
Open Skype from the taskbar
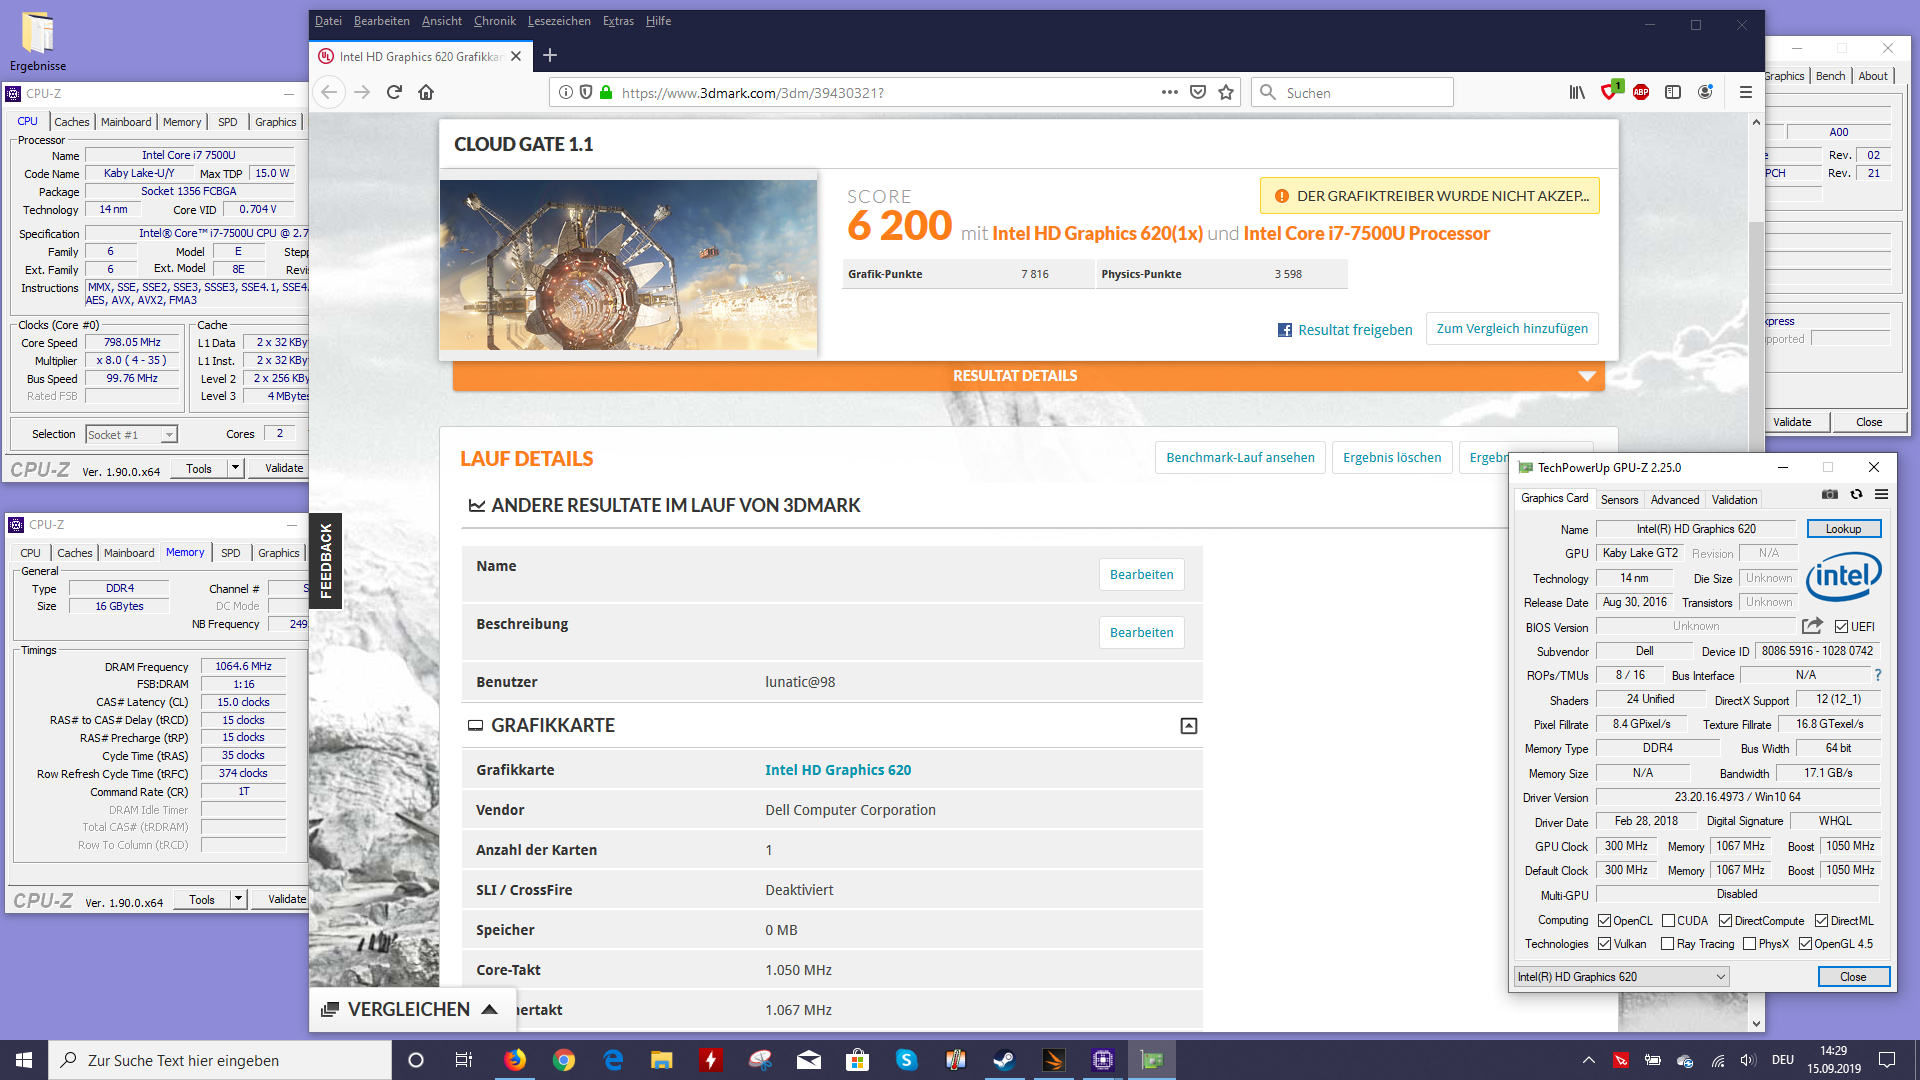tap(906, 1060)
